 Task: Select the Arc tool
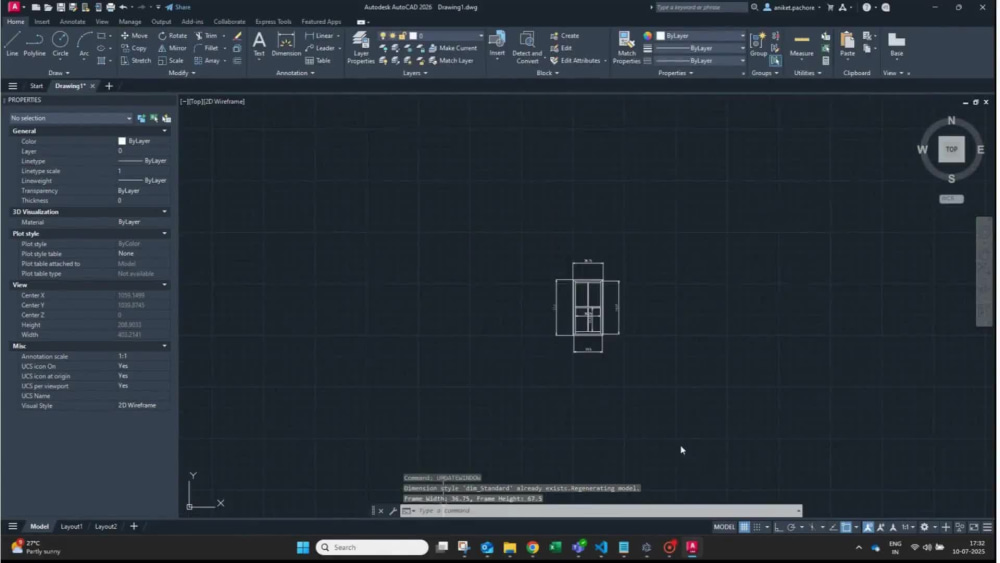(x=84, y=44)
